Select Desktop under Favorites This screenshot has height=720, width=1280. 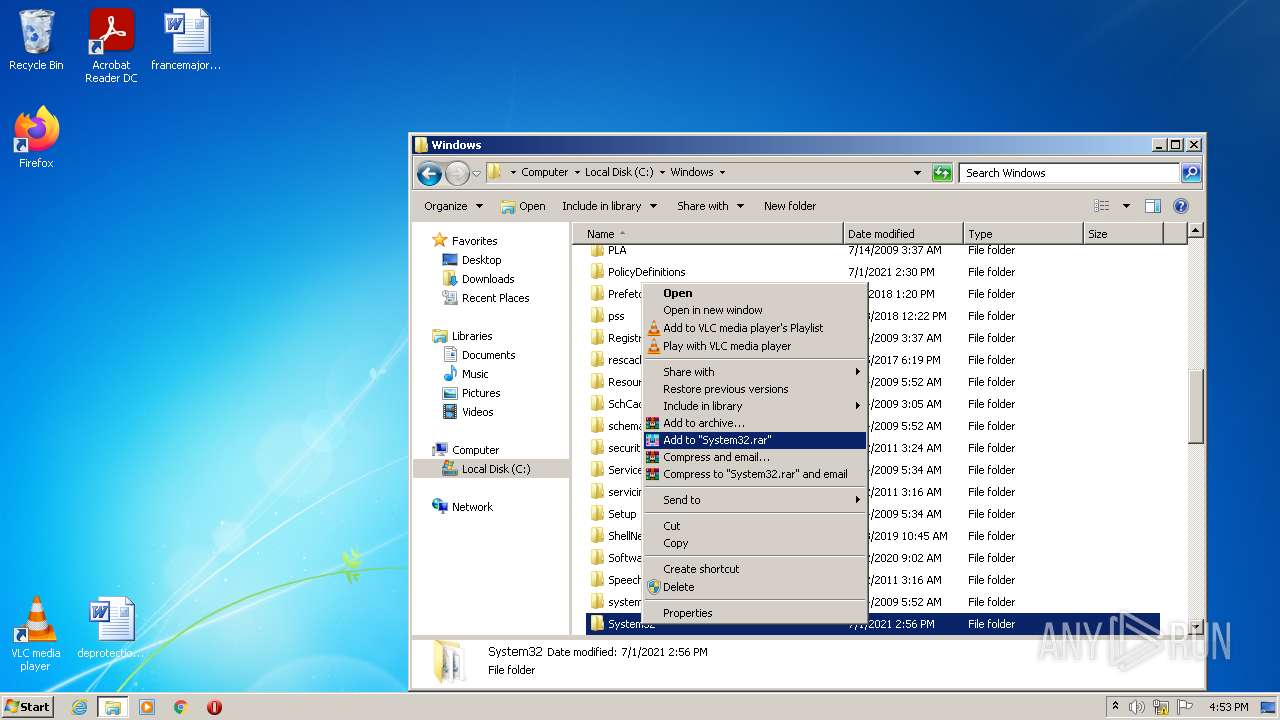click(x=481, y=260)
